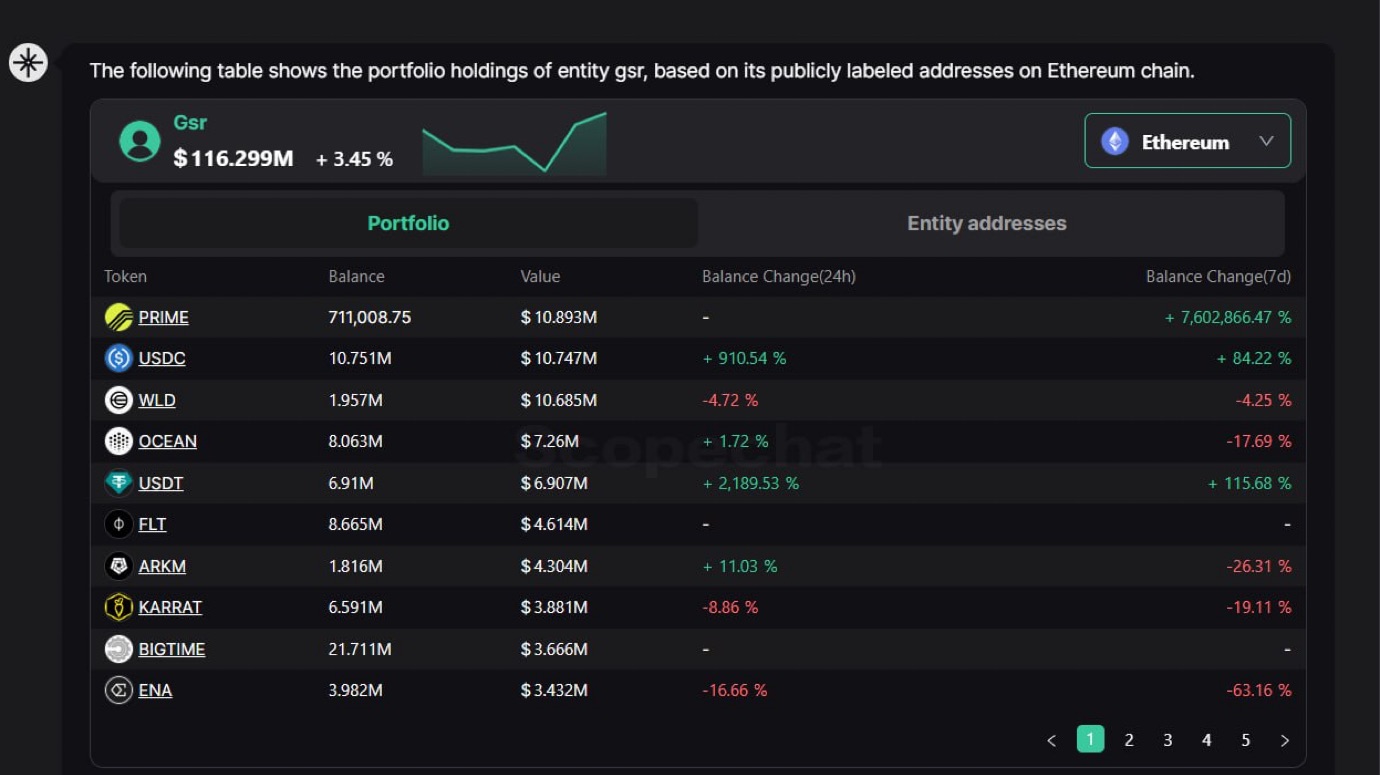Select page 4 in pagination
Viewport: 1380px width, 775px height.
[1207, 740]
